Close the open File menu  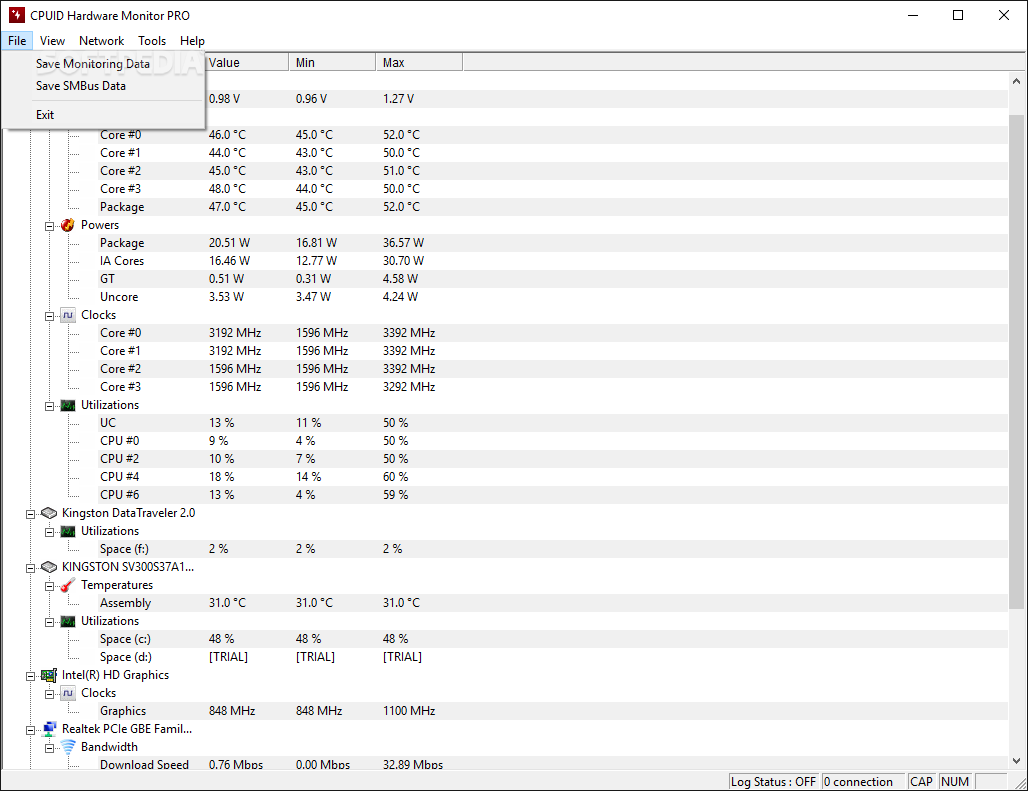point(17,41)
